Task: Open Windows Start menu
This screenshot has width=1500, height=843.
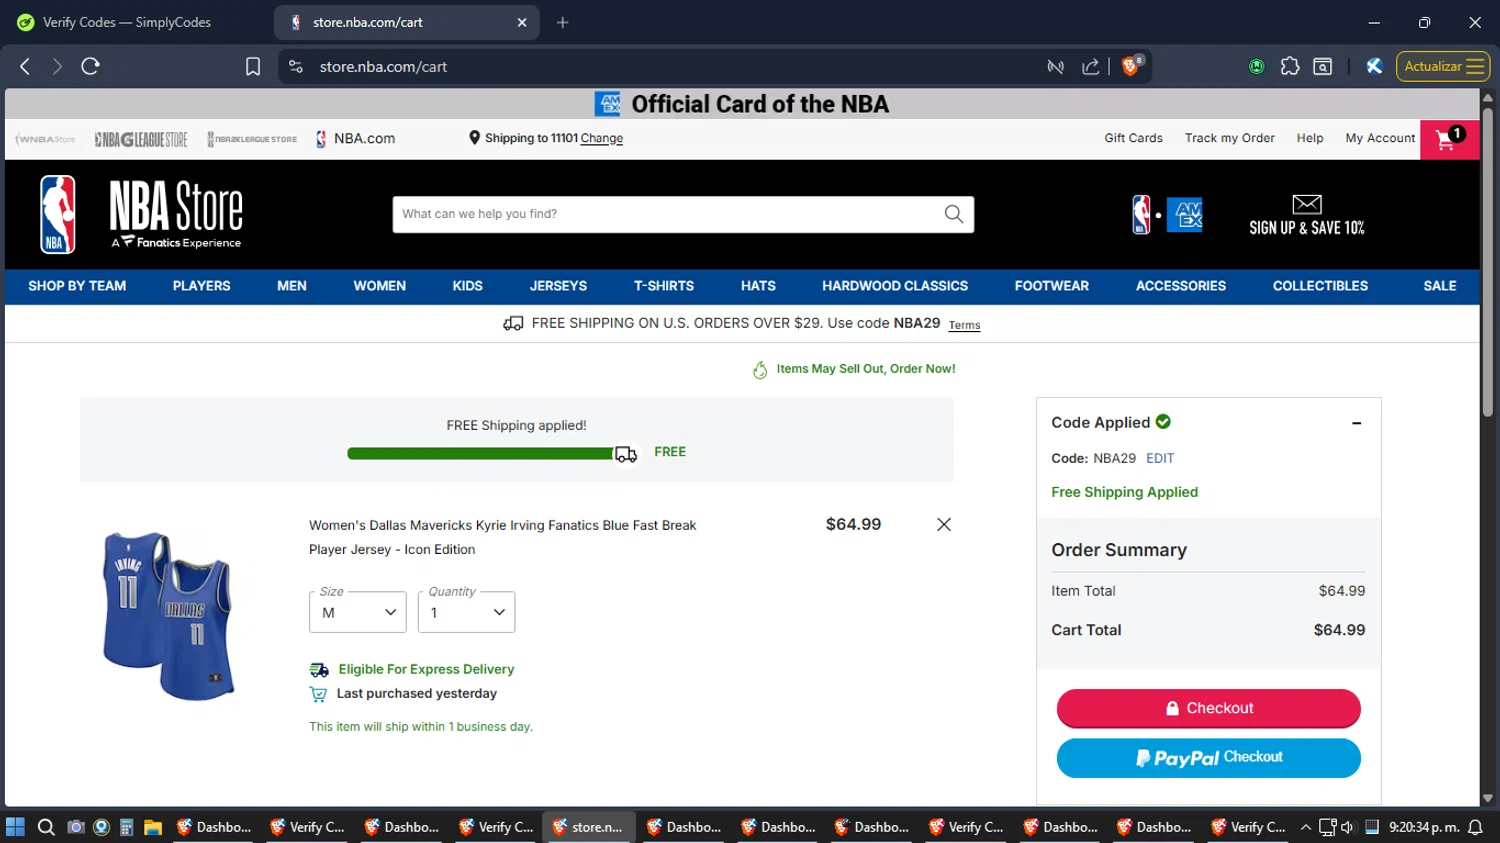Action: tap(15, 827)
